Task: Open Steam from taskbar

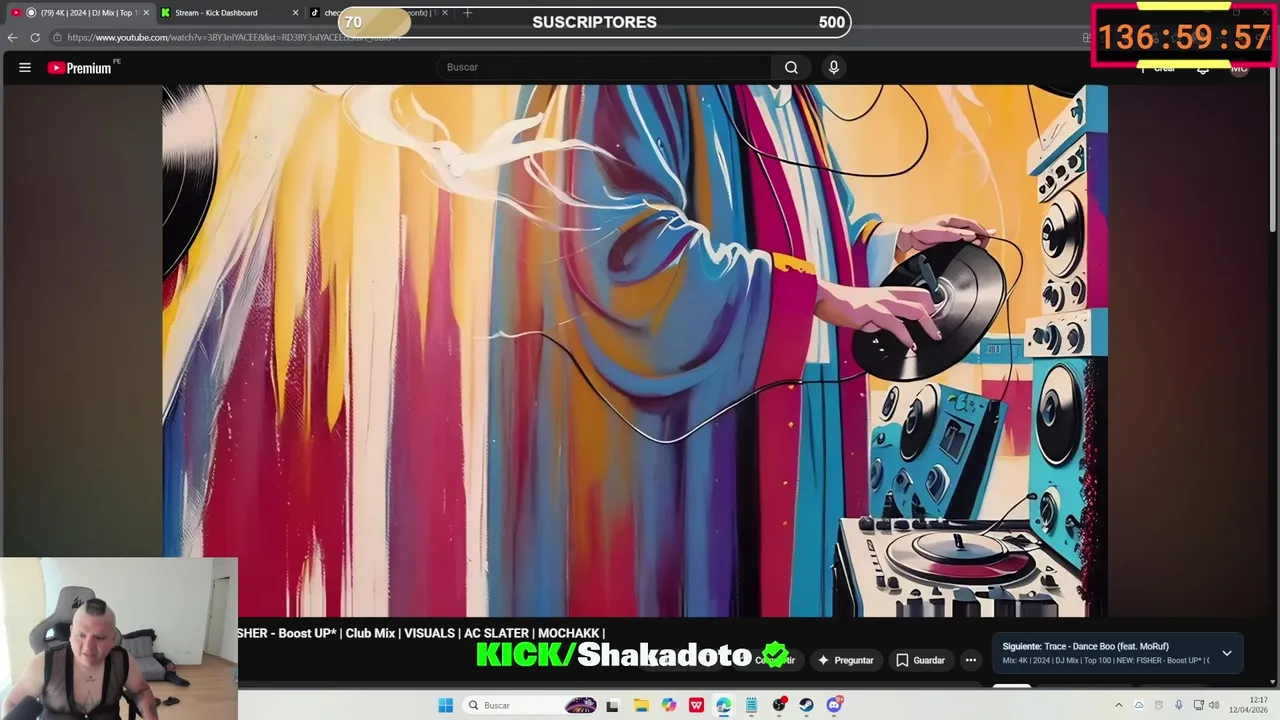Action: 806,705
